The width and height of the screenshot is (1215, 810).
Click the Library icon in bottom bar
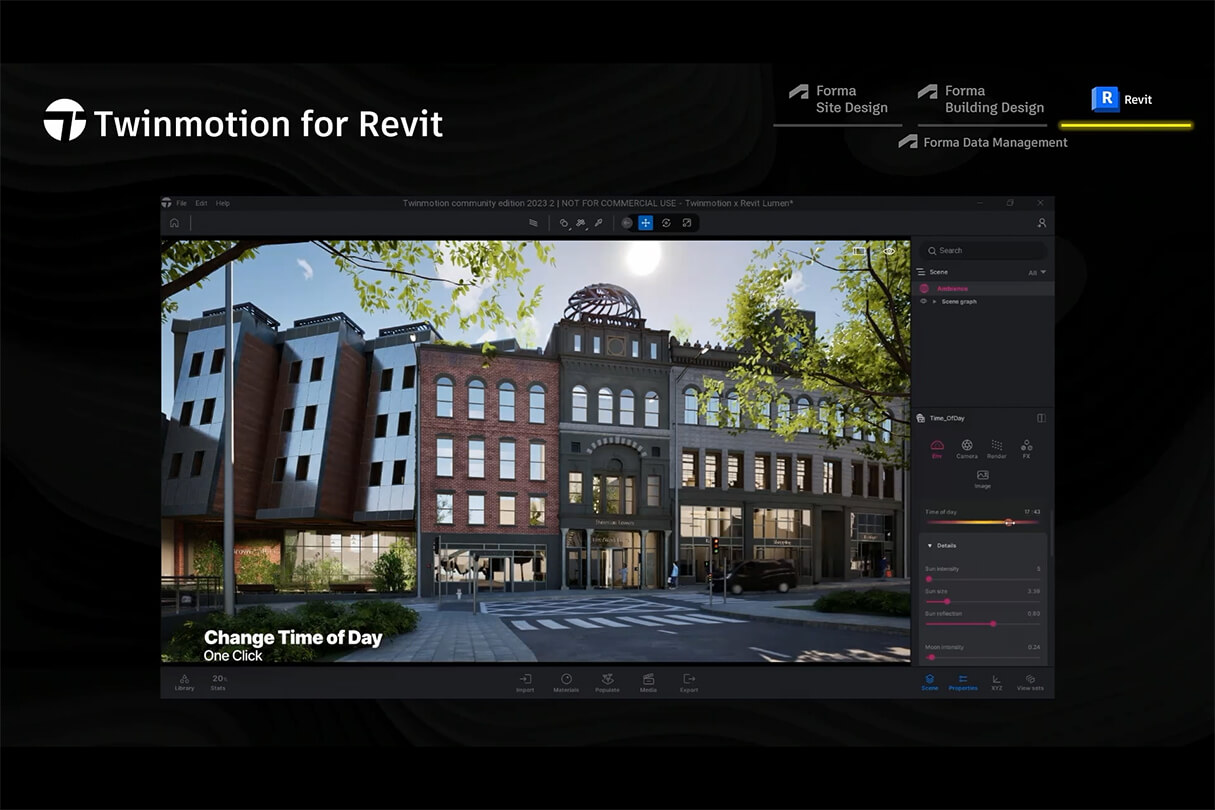coord(184,682)
